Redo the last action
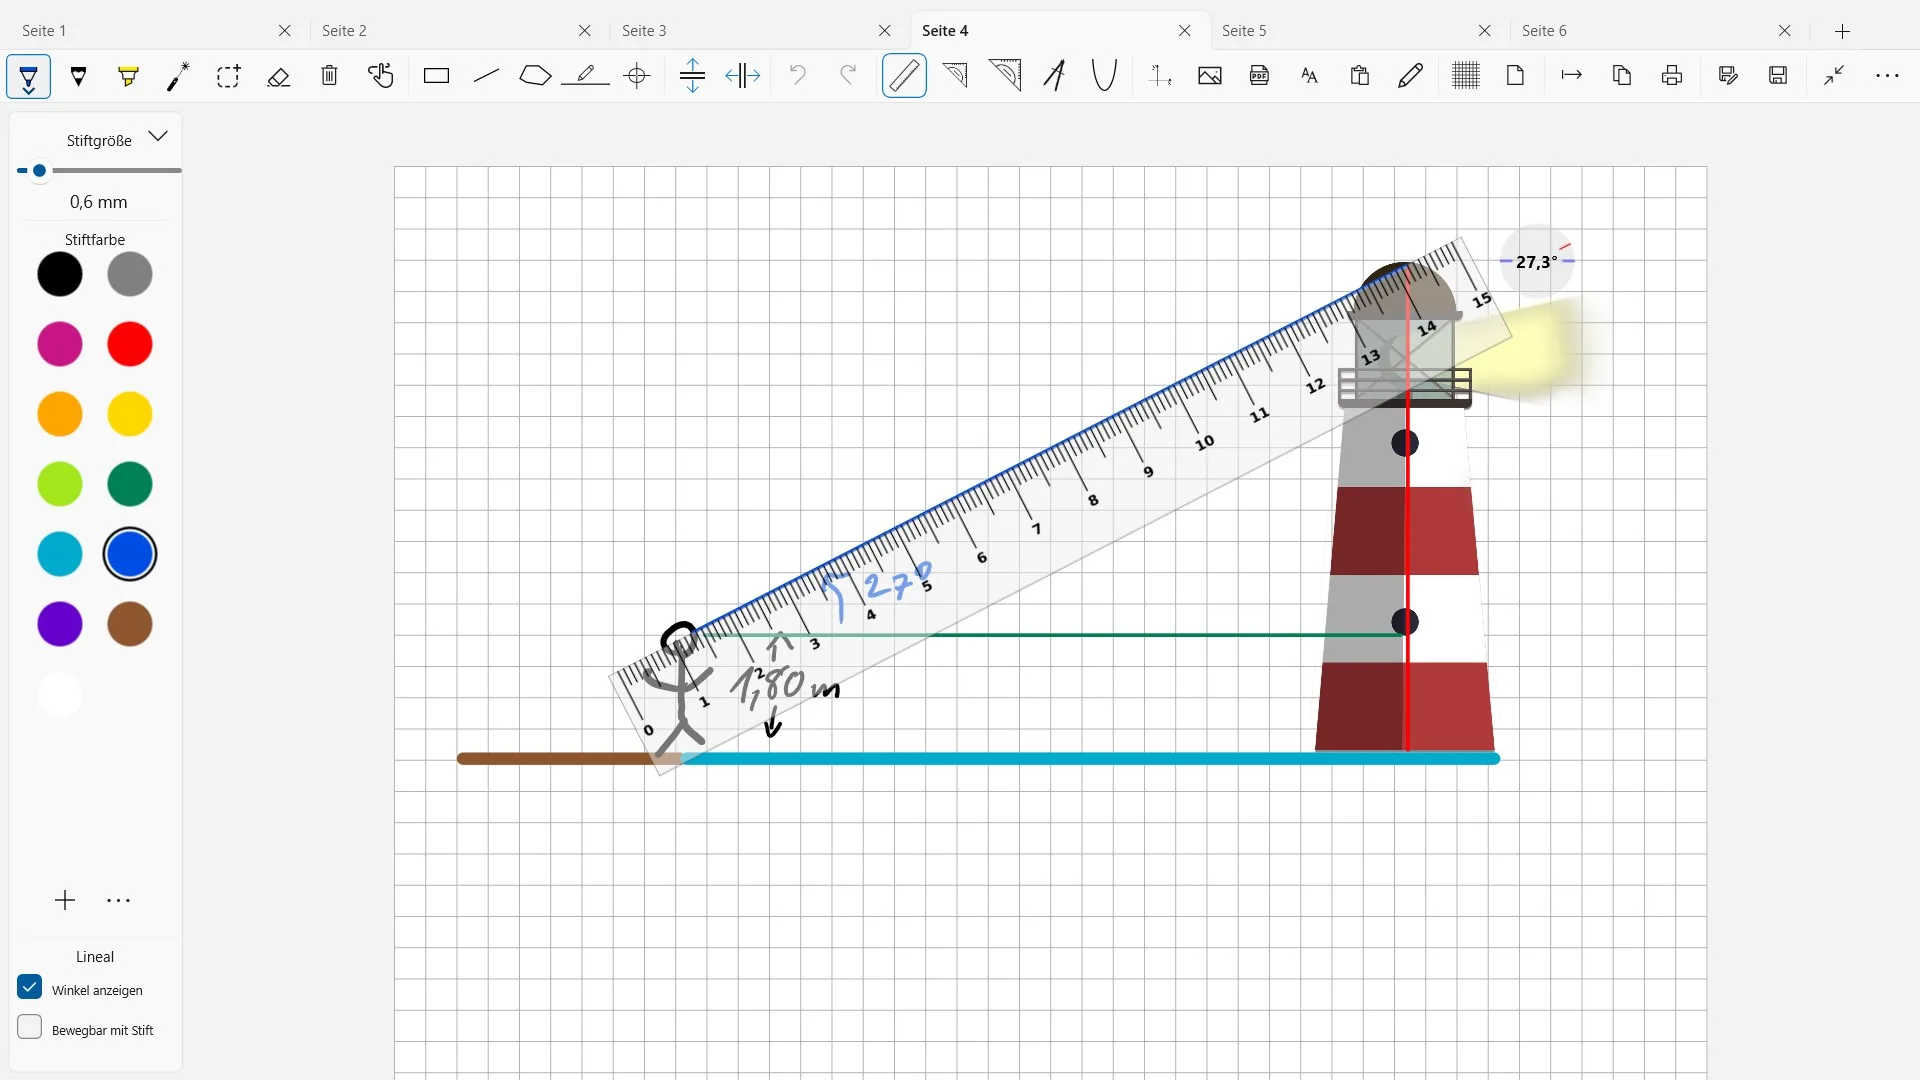Screen dimensions: 1920x1080 pyautogui.click(x=848, y=76)
